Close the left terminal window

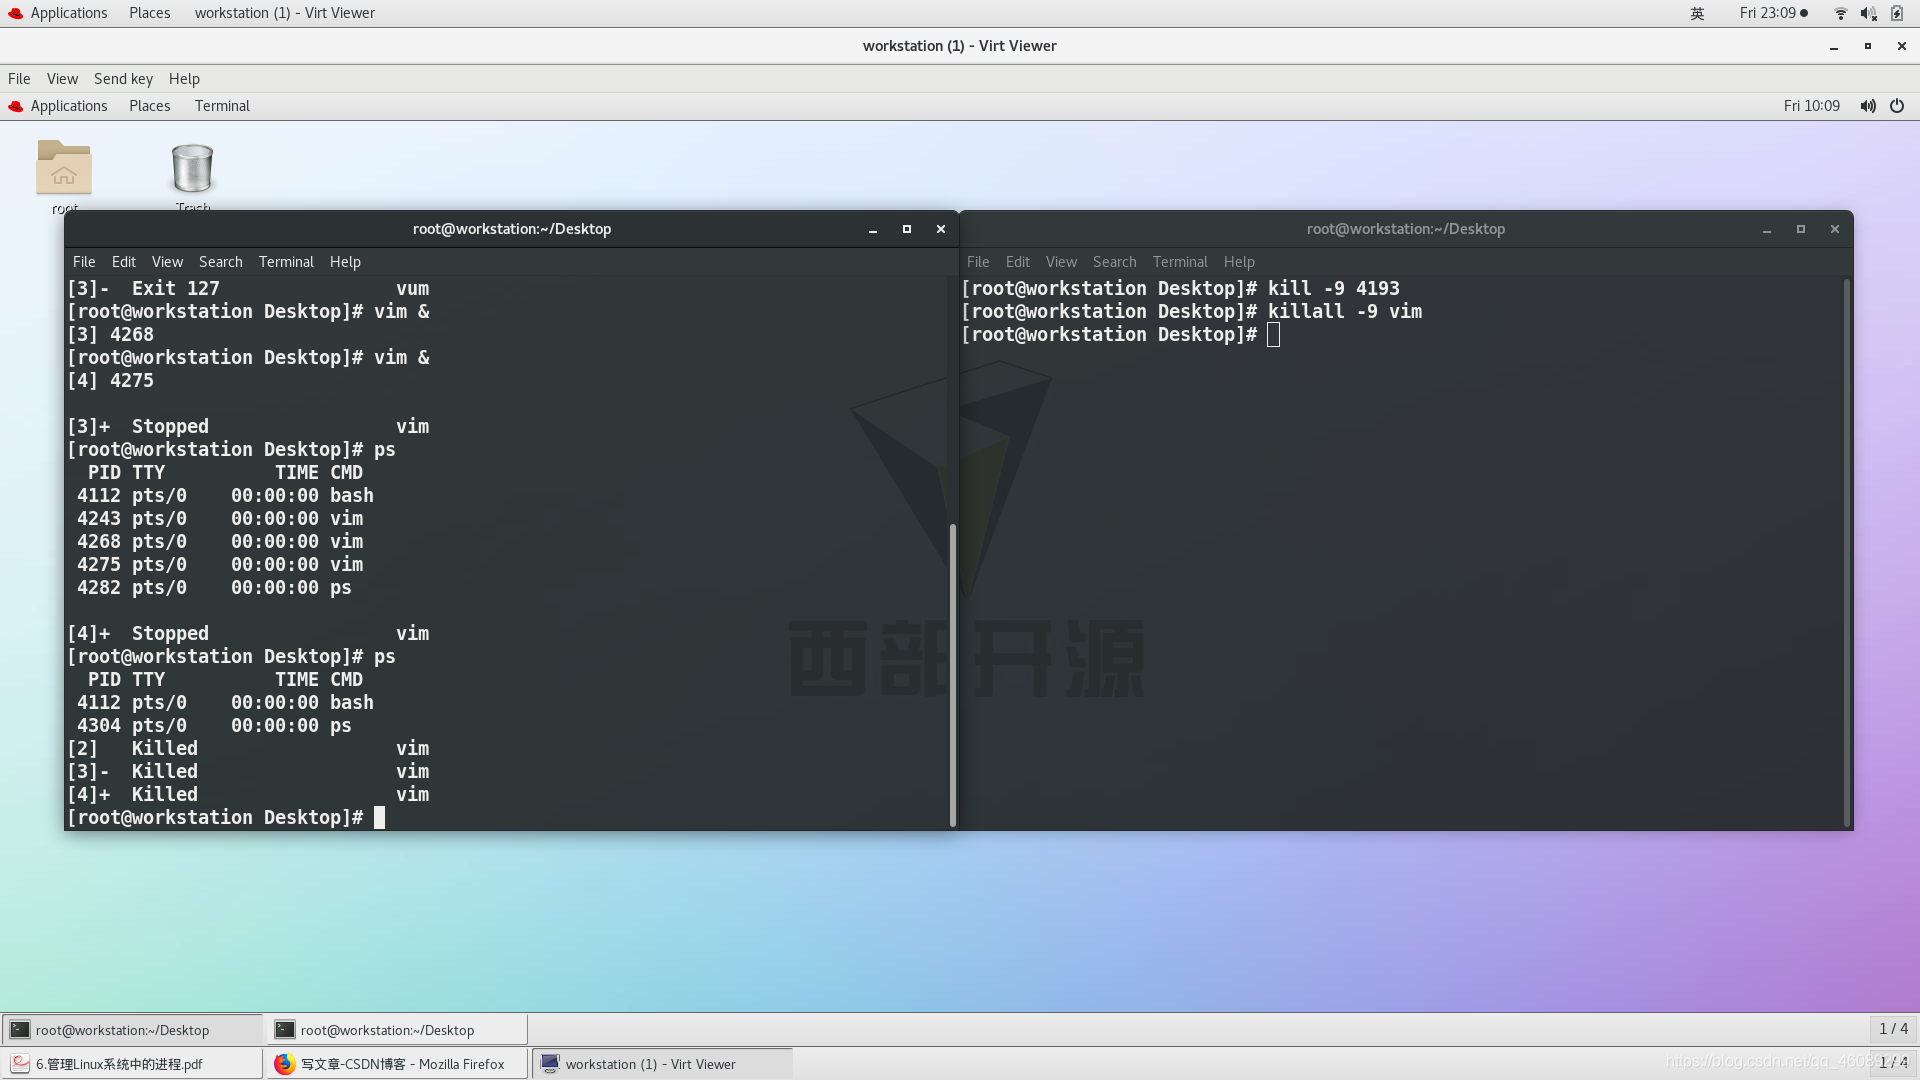pos(941,229)
